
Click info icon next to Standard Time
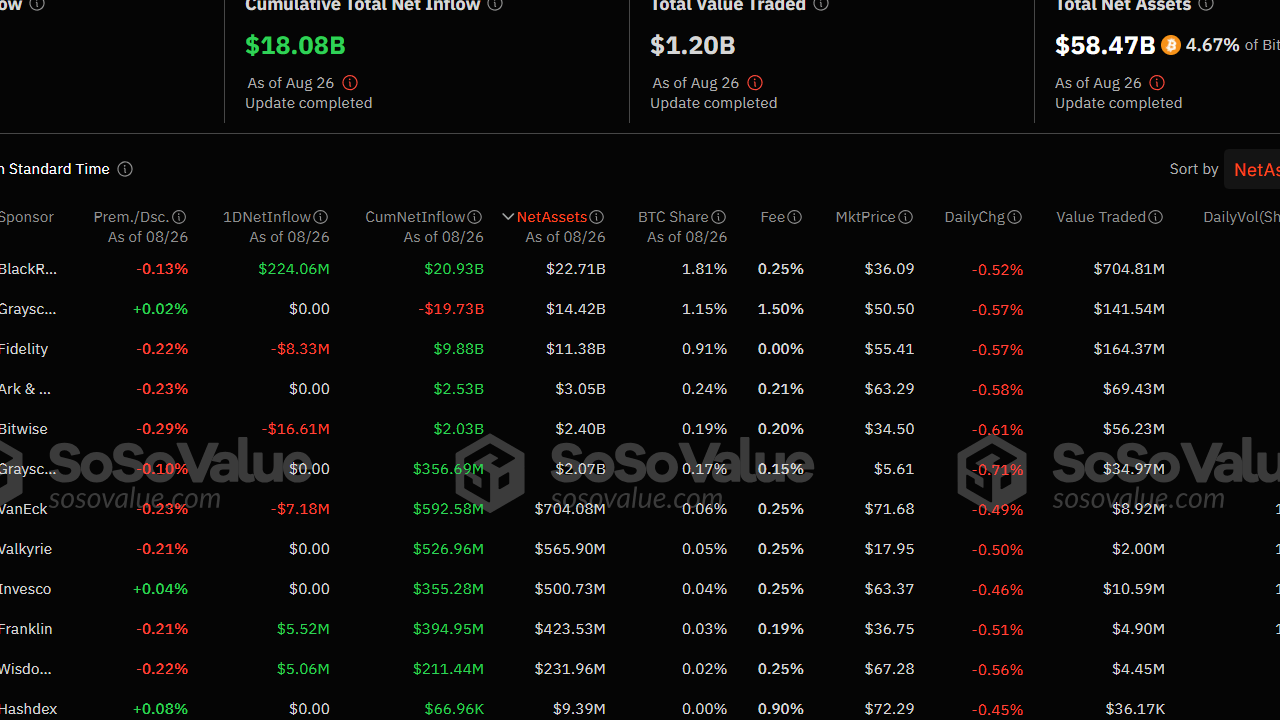click(125, 169)
